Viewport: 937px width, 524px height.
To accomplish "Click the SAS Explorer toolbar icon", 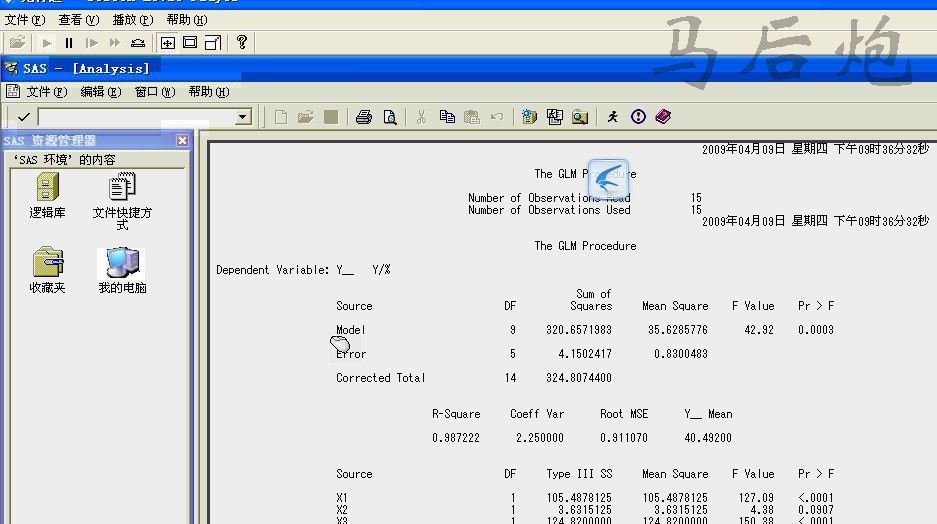I will click(580, 117).
